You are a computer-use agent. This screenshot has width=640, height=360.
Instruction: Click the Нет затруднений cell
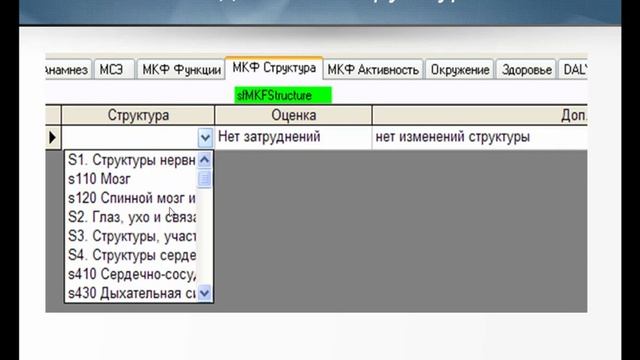293,137
